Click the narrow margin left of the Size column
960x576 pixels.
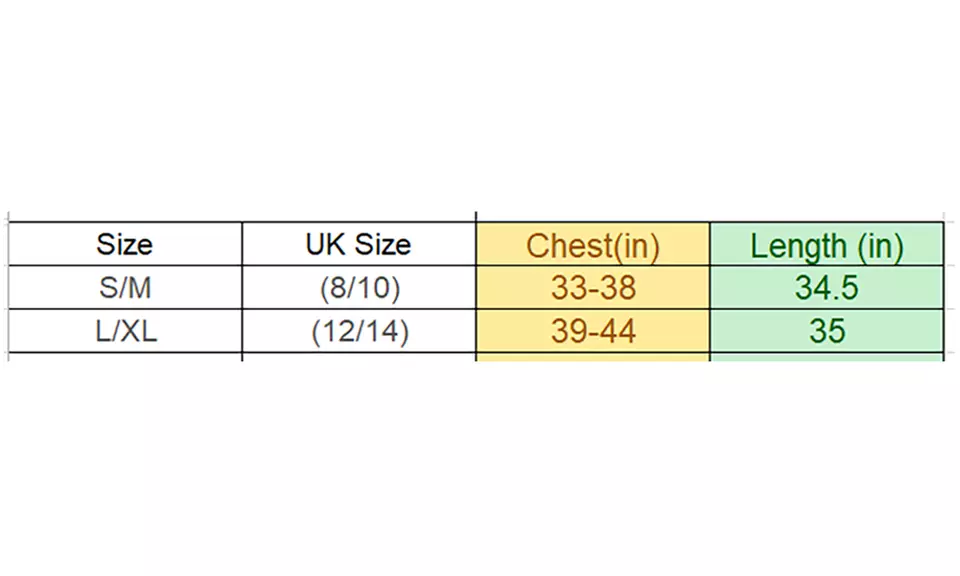coord(4,288)
